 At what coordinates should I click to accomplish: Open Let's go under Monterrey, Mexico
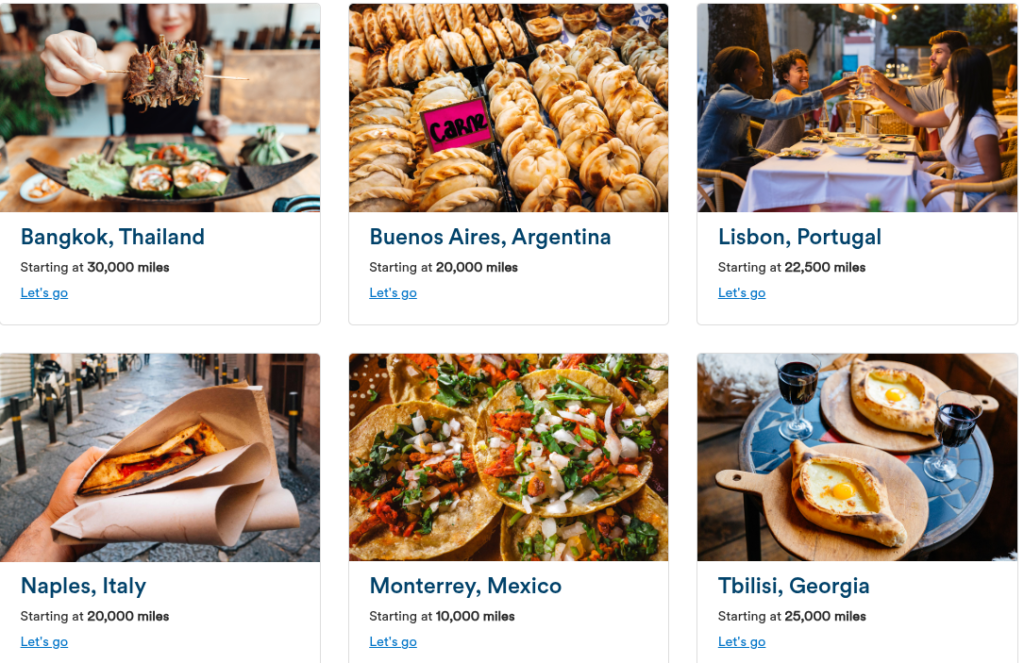point(392,641)
